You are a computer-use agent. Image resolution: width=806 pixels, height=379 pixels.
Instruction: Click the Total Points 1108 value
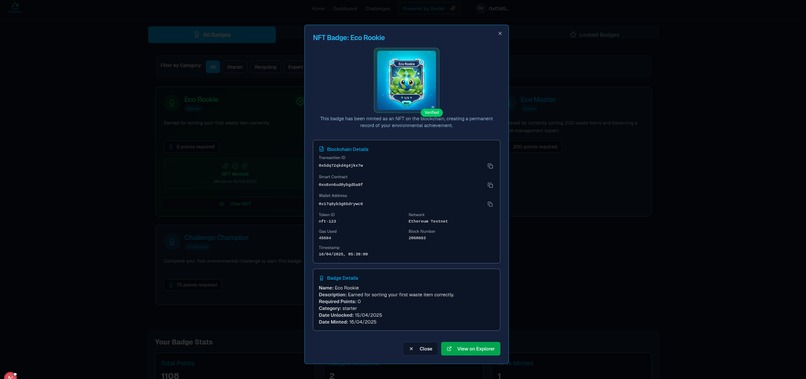pos(170,376)
